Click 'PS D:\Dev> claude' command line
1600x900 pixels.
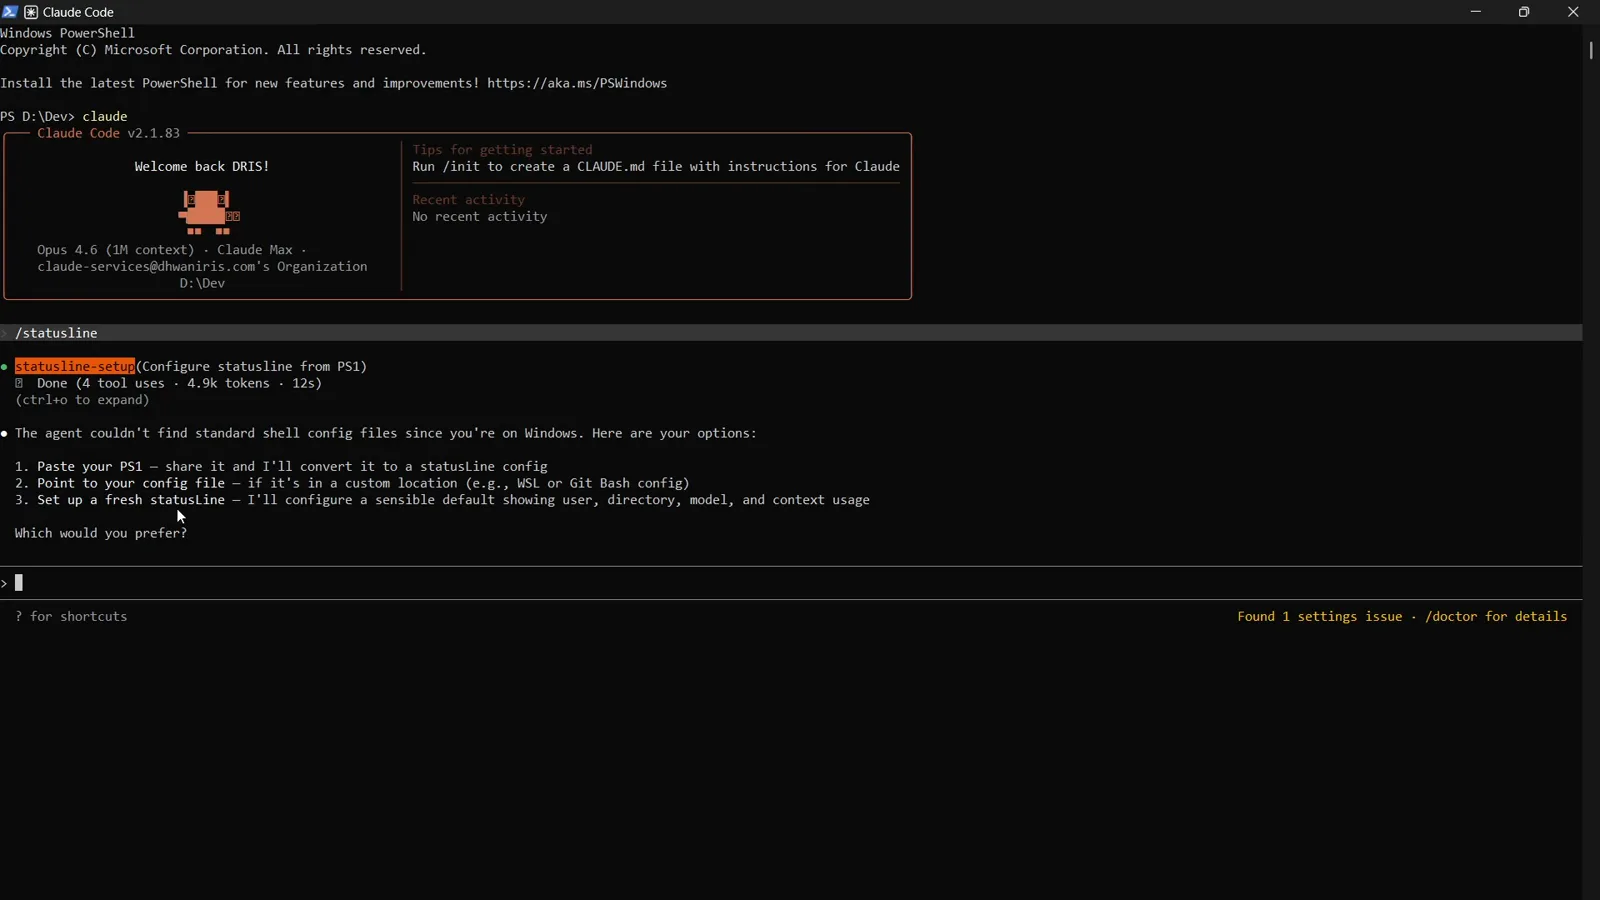point(64,117)
